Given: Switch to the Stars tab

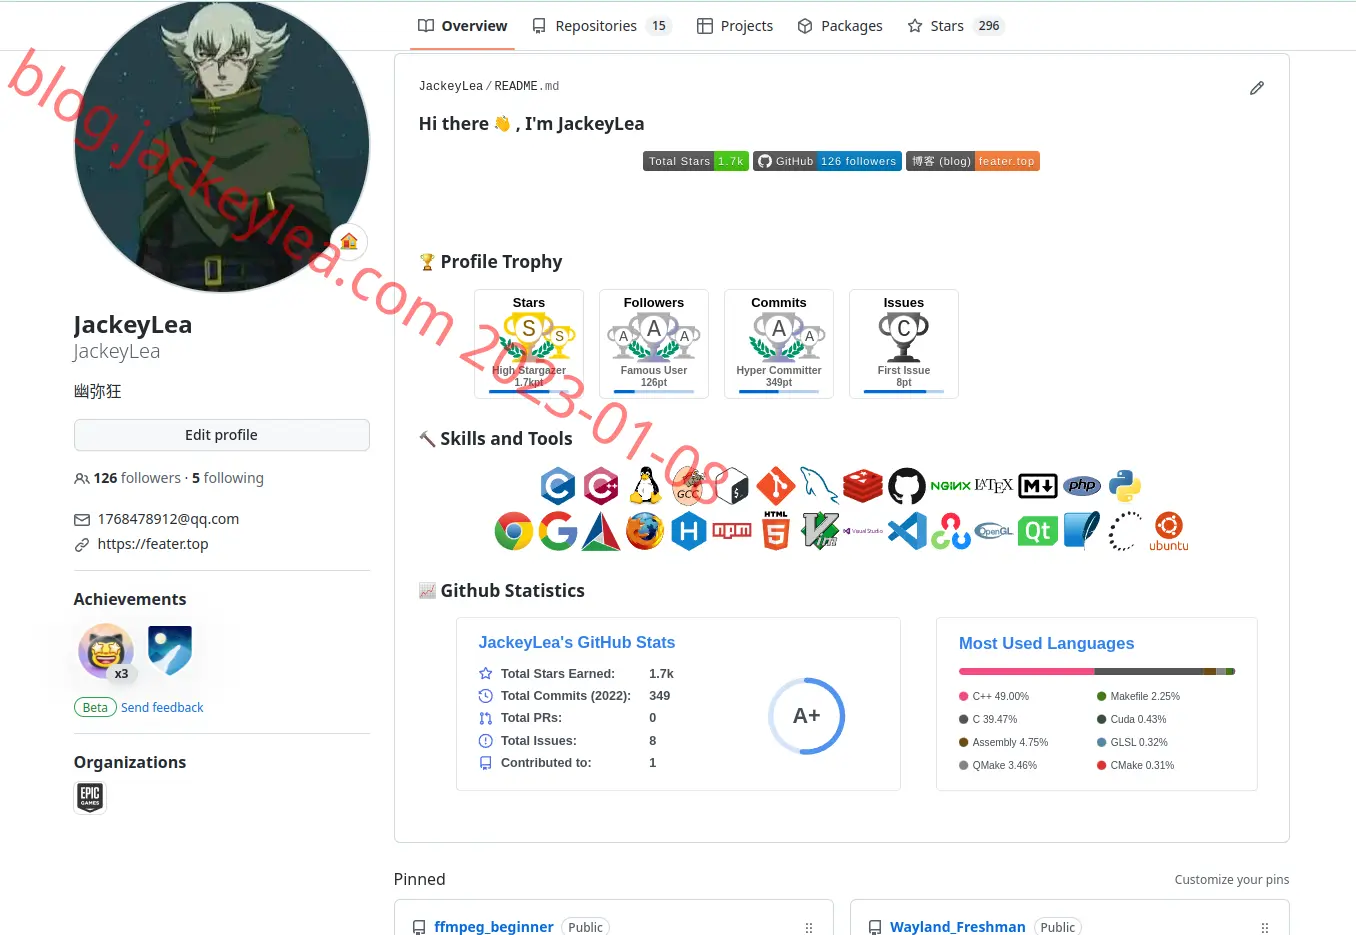Looking at the screenshot, I should pos(954,26).
